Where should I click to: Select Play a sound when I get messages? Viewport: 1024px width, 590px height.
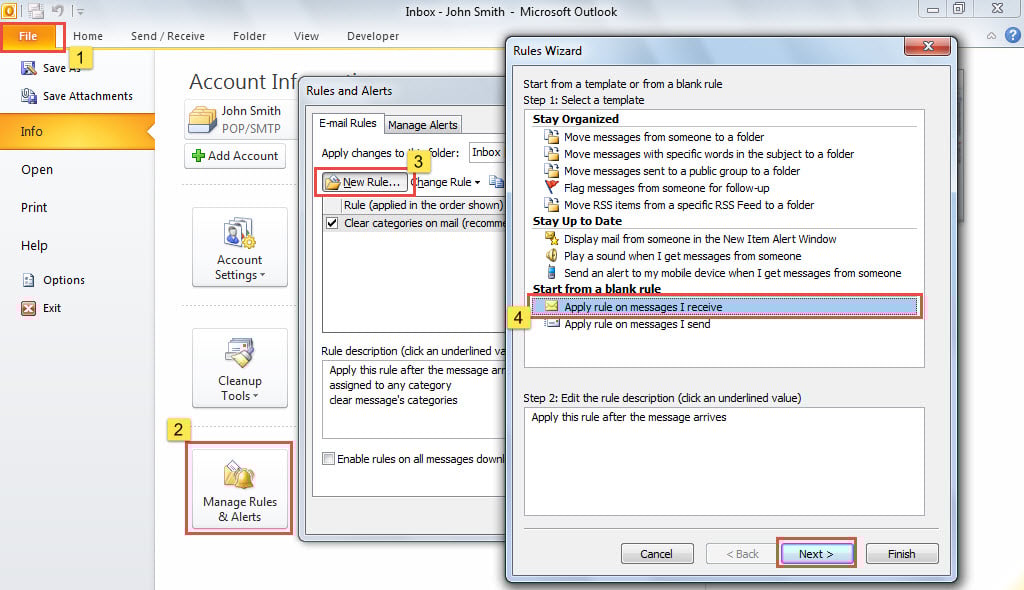pos(682,255)
